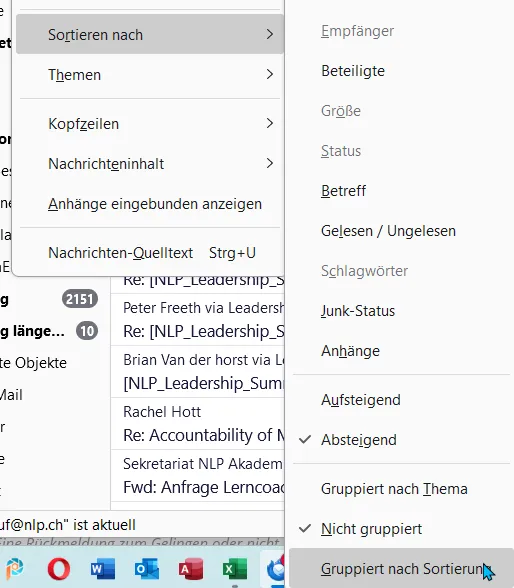Expand the Kopfzeilen submenu

click(x=150, y=124)
